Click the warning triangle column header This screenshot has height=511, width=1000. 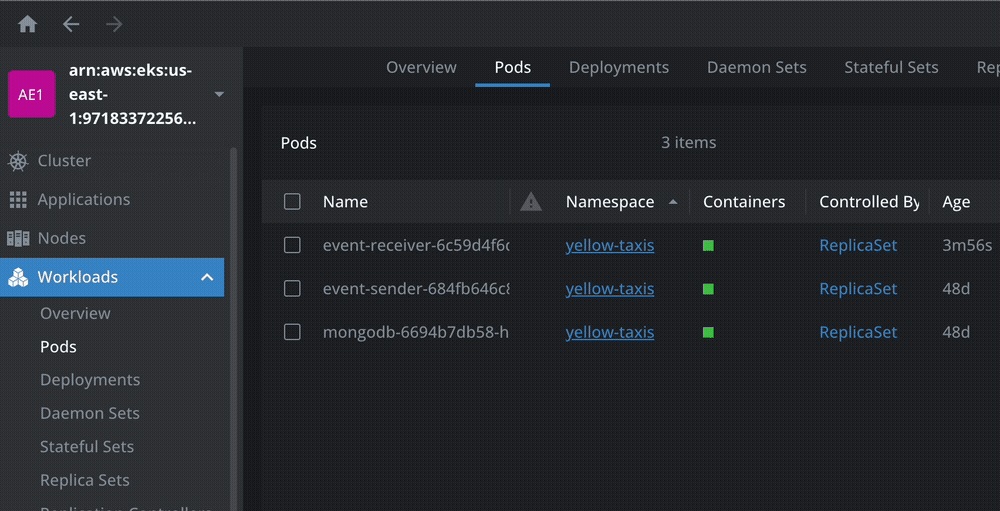(531, 202)
